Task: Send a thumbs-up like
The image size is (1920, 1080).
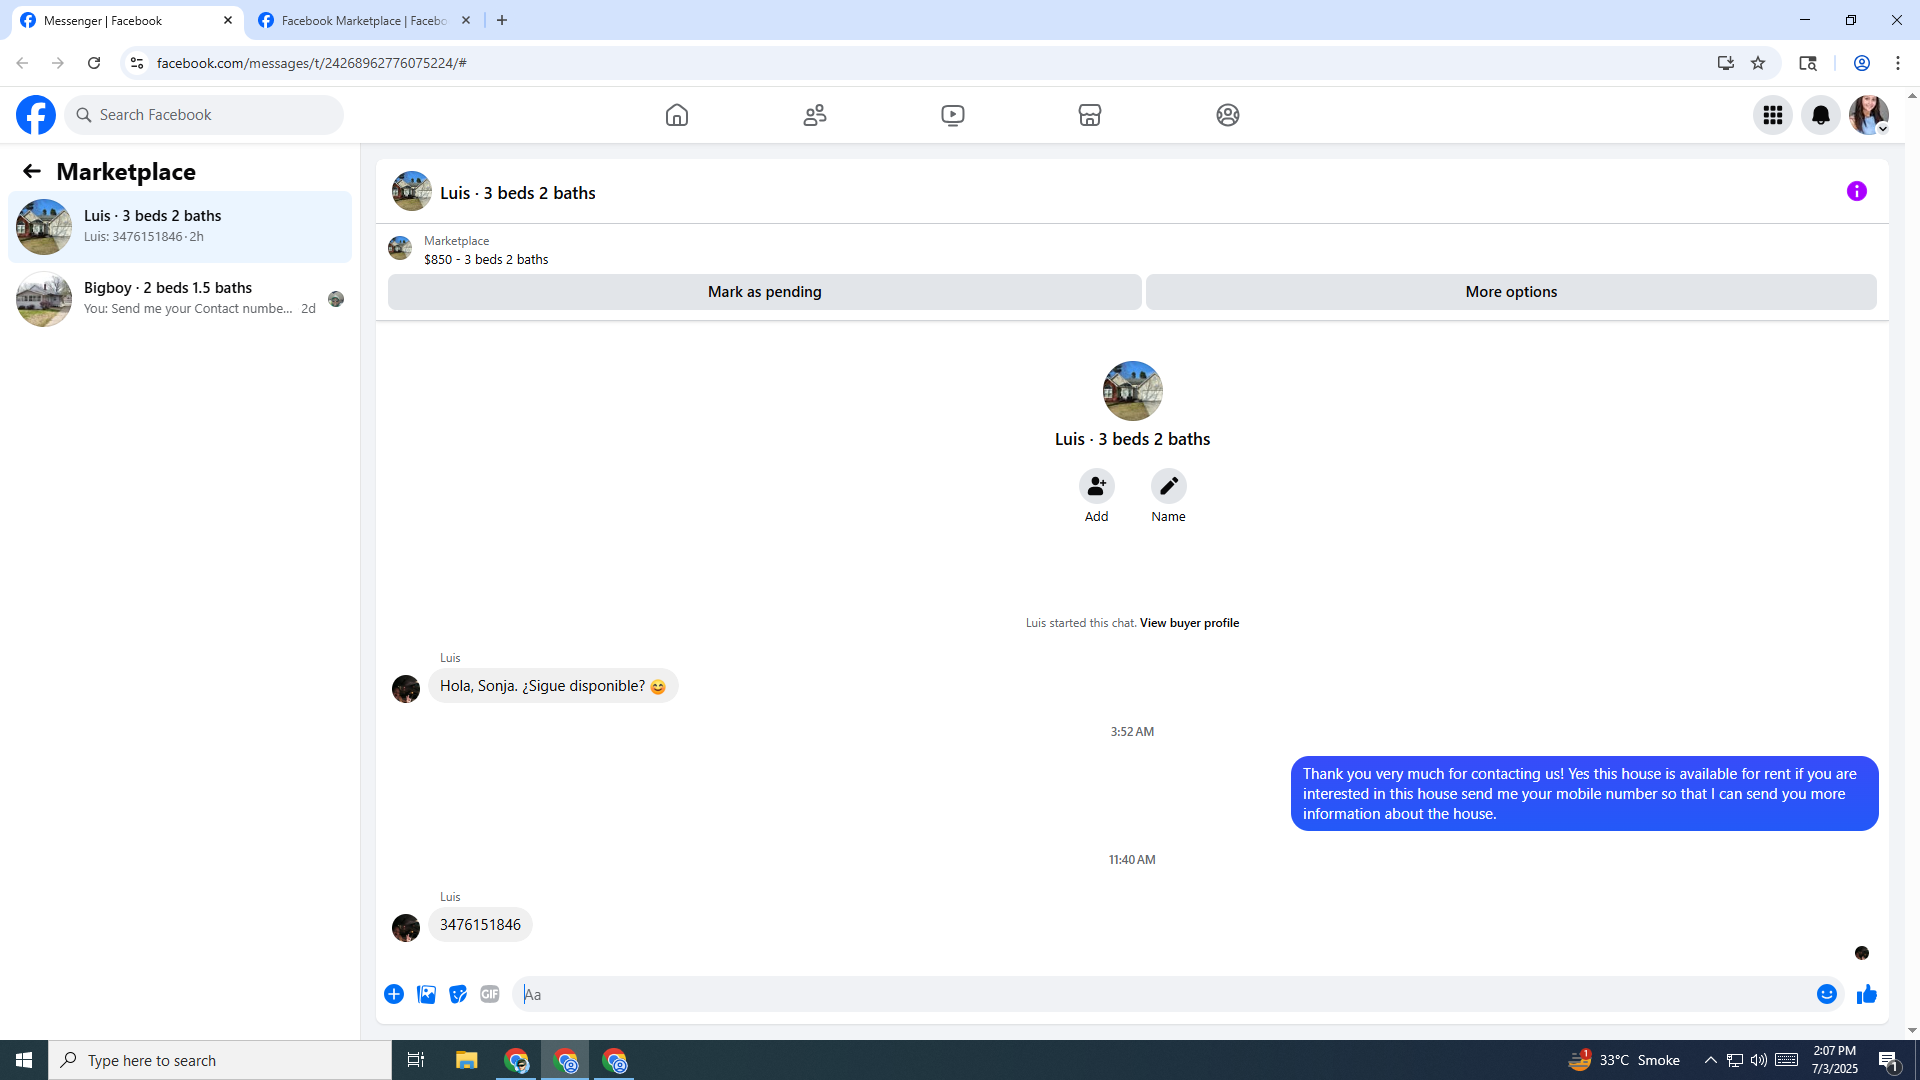Action: (1867, 994)
